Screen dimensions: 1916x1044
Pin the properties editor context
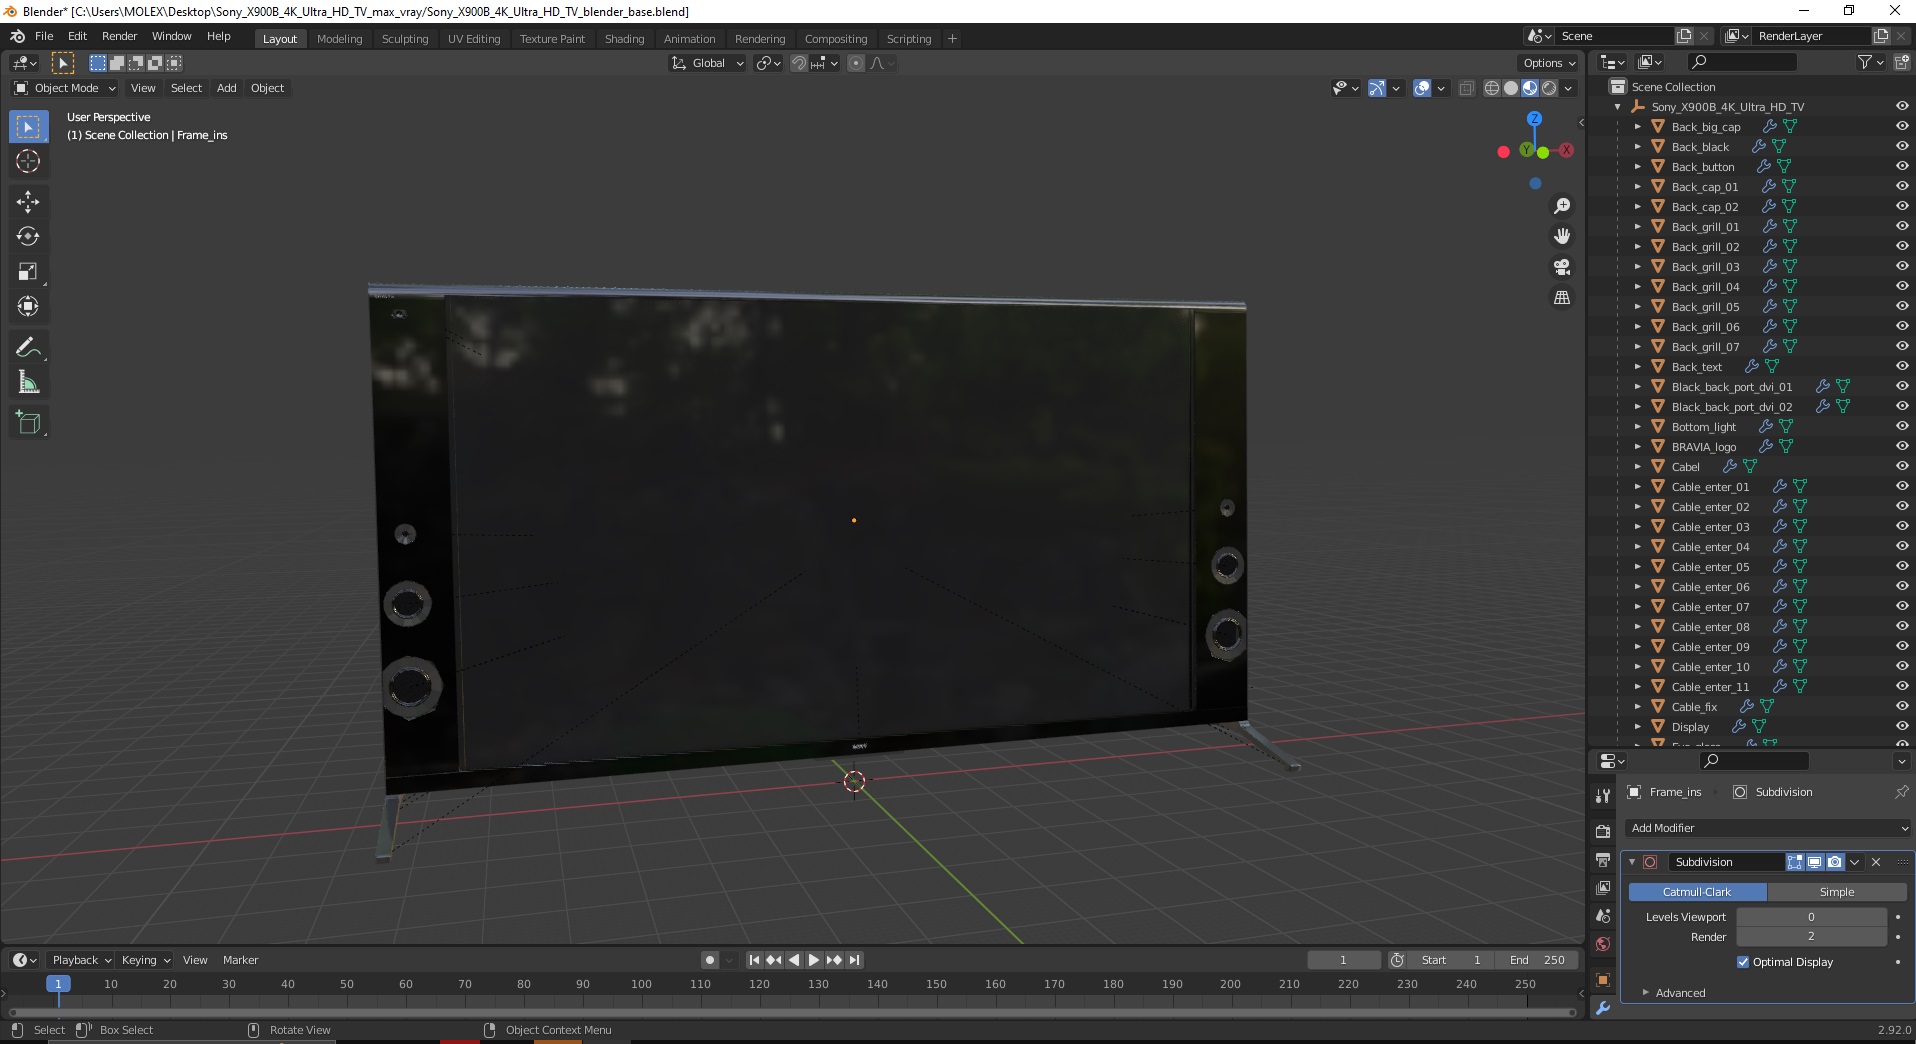point(1901,792)
